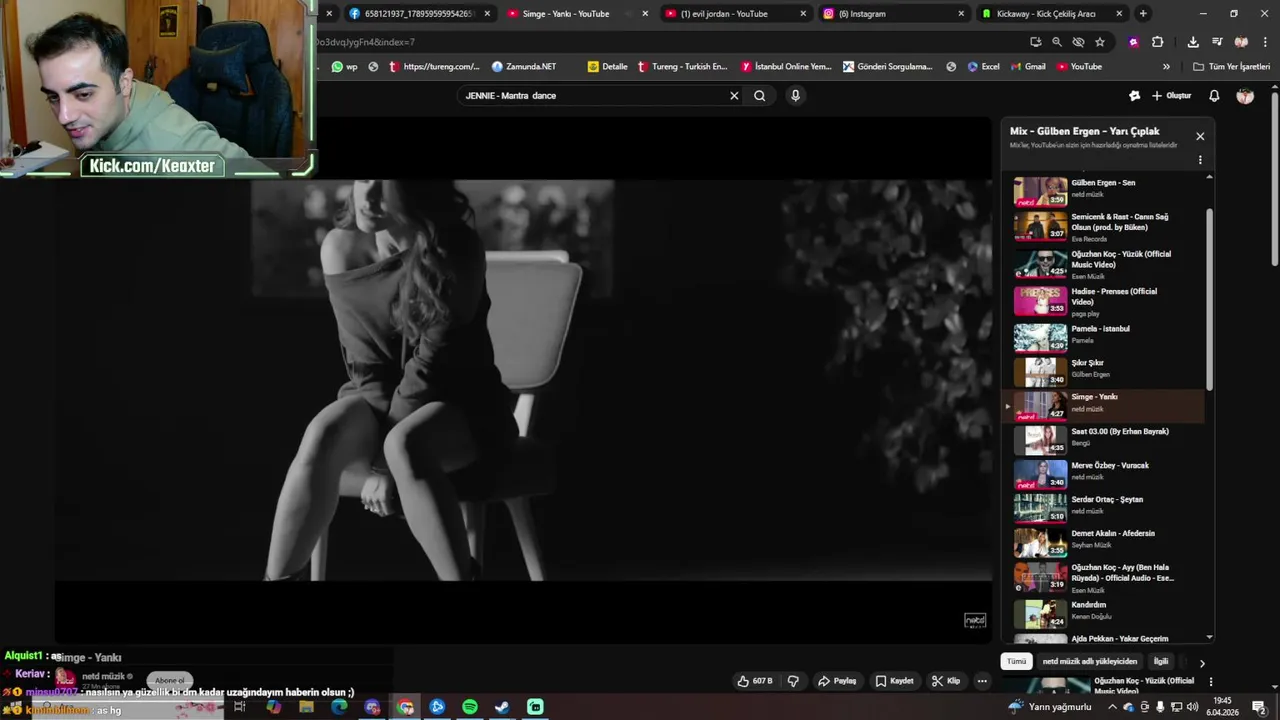The image size is (1280, 720).
Task: Open Spotify from the taskbar
Action: tap(470, 707)
